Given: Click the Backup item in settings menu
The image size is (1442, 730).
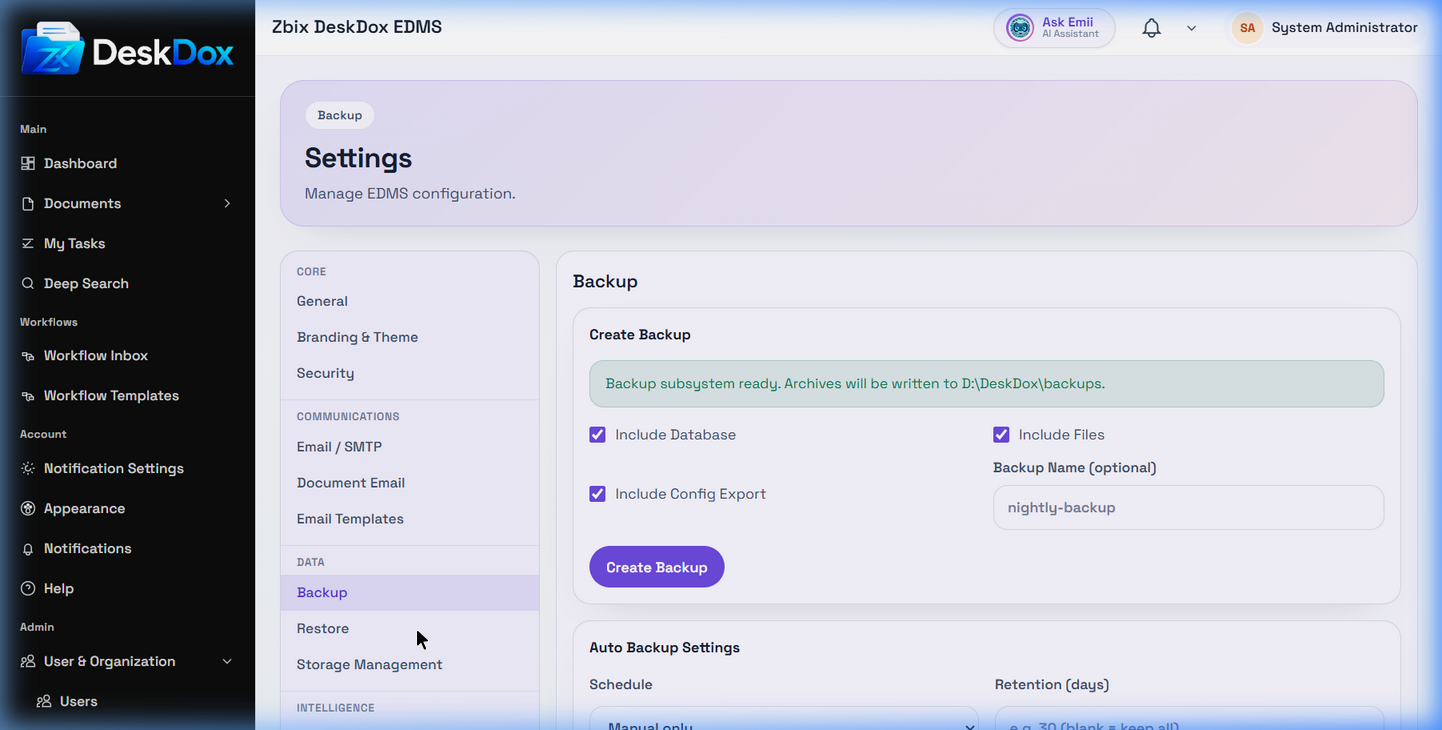Looking at the screenshot, I should pos(410,593).
